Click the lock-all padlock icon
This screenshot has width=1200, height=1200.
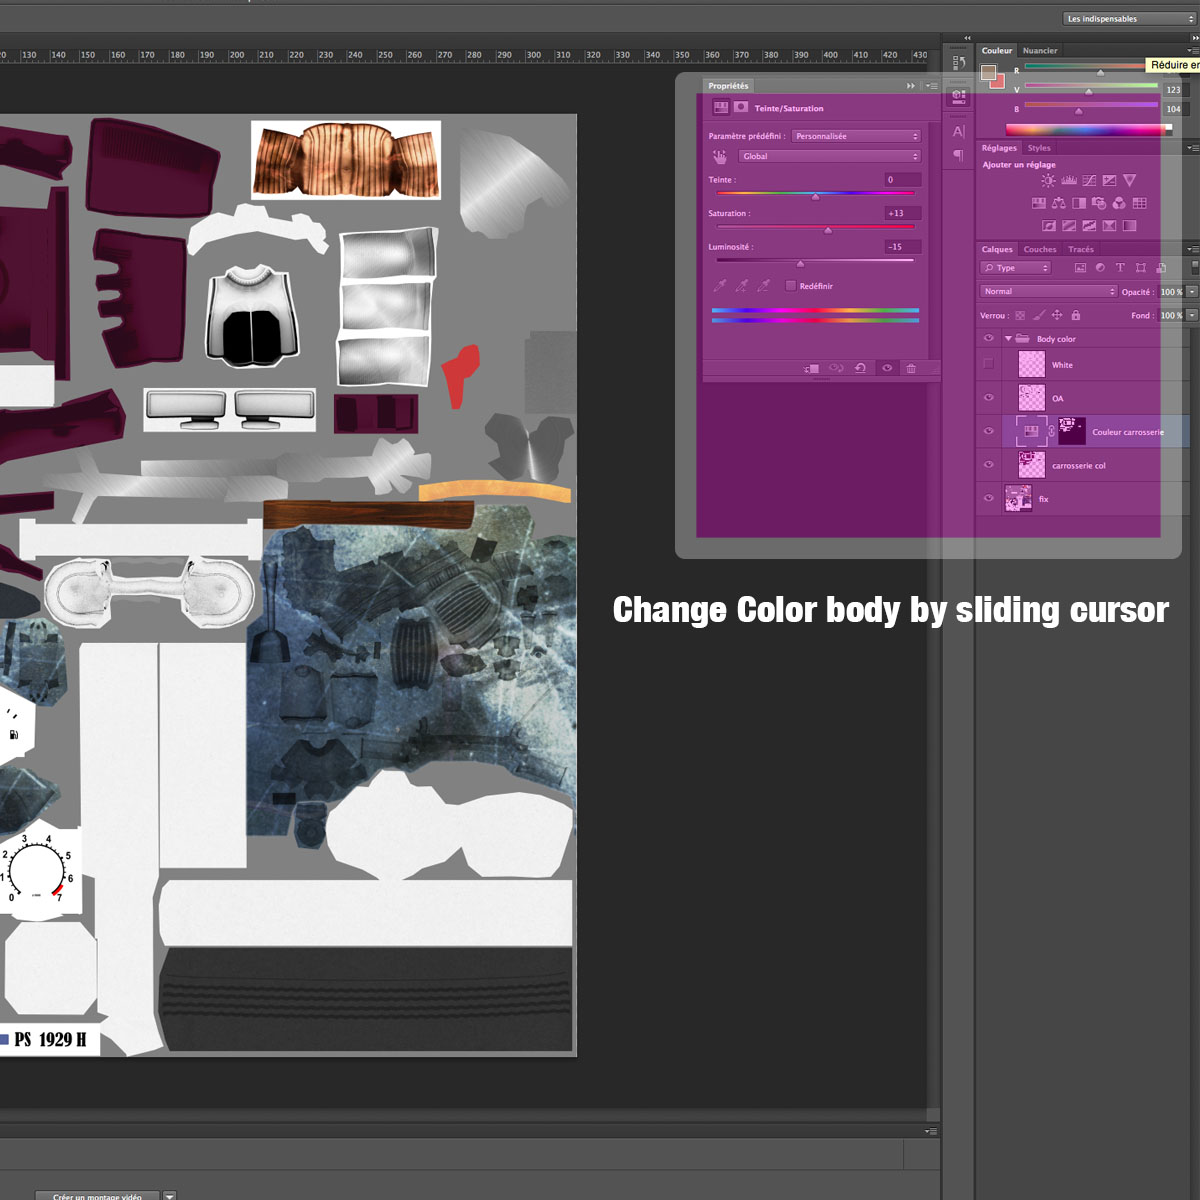1076,315
